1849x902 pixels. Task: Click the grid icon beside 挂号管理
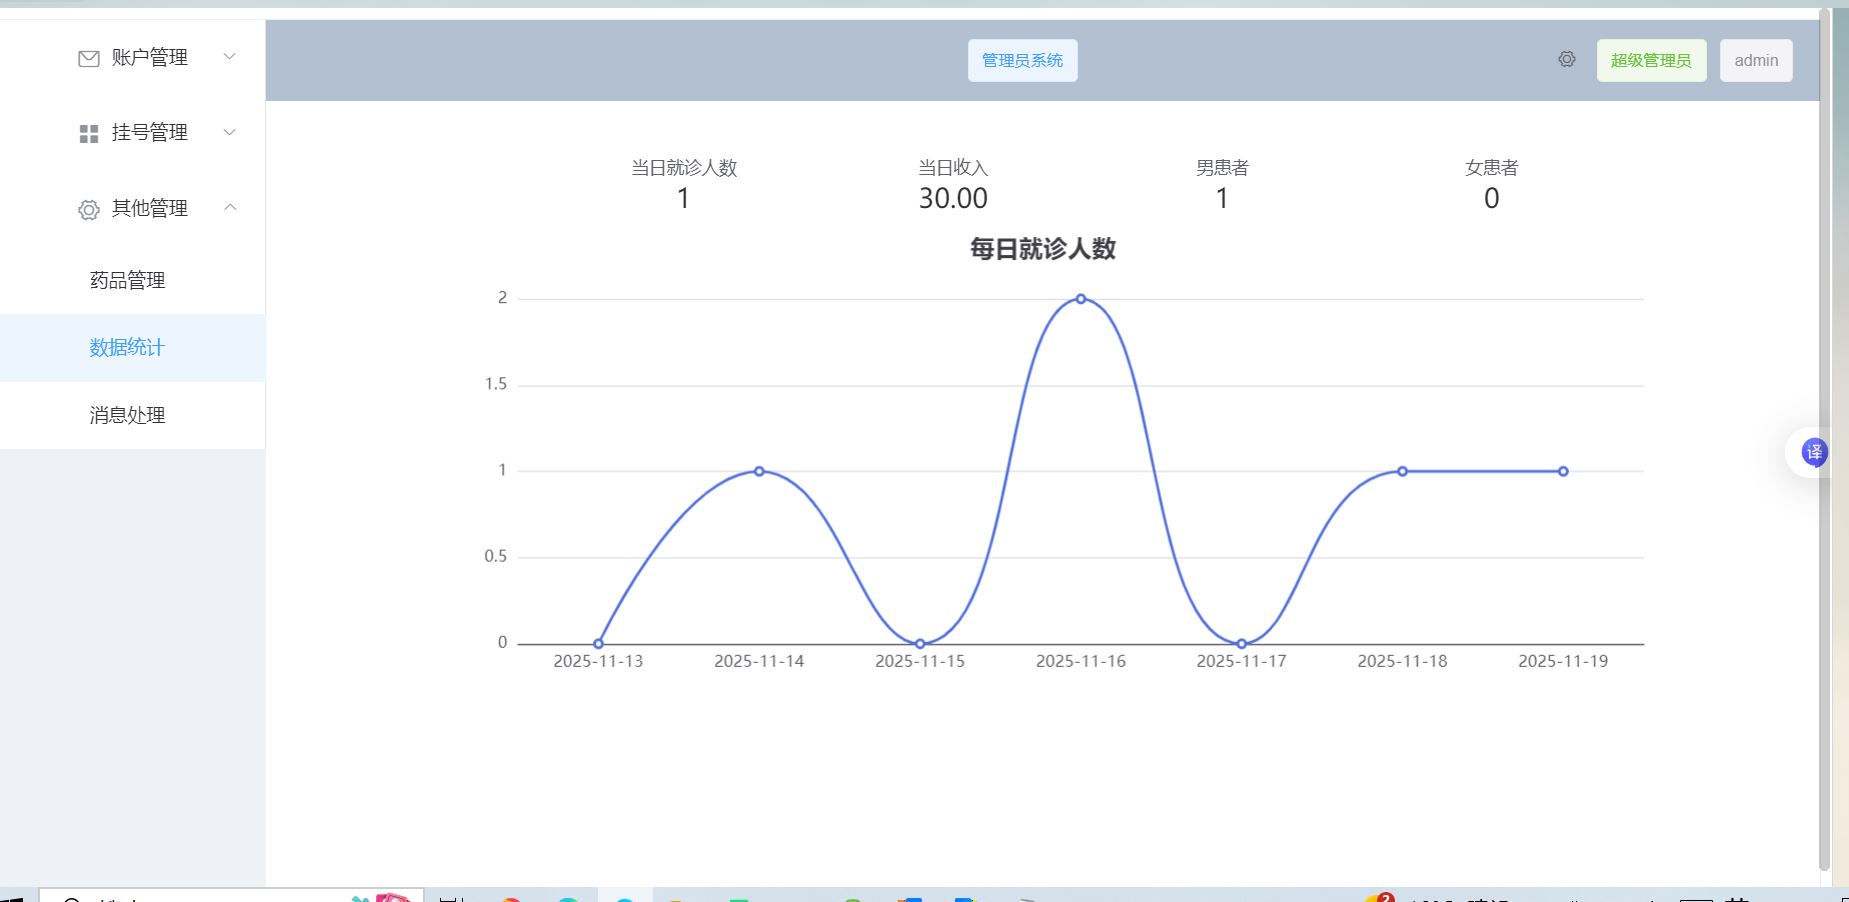click(x=89, y=133)
